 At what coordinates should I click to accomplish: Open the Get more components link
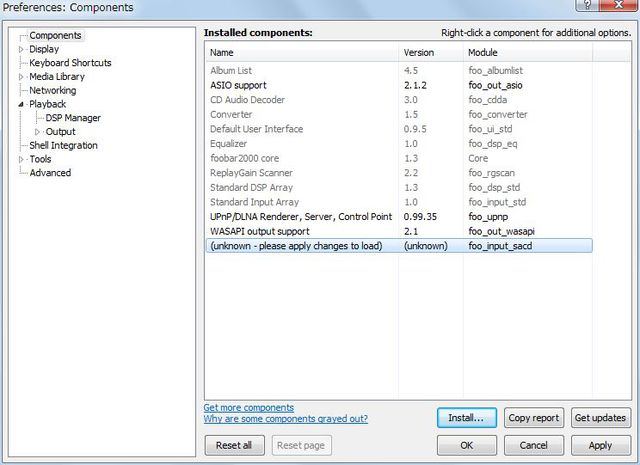point(249,408)
